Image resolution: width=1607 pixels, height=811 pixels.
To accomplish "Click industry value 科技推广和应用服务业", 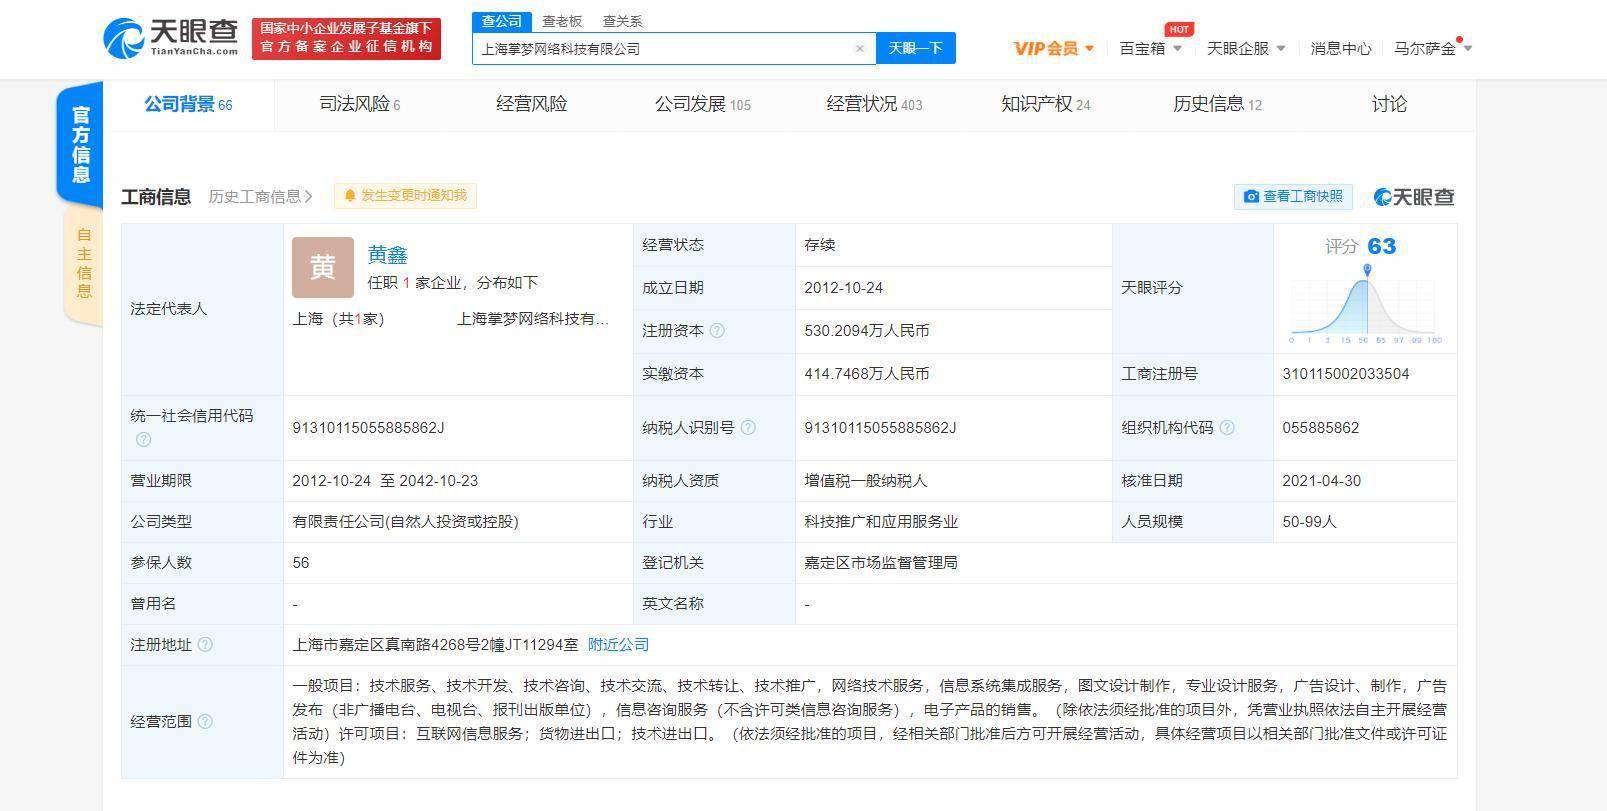I will 880,522.
